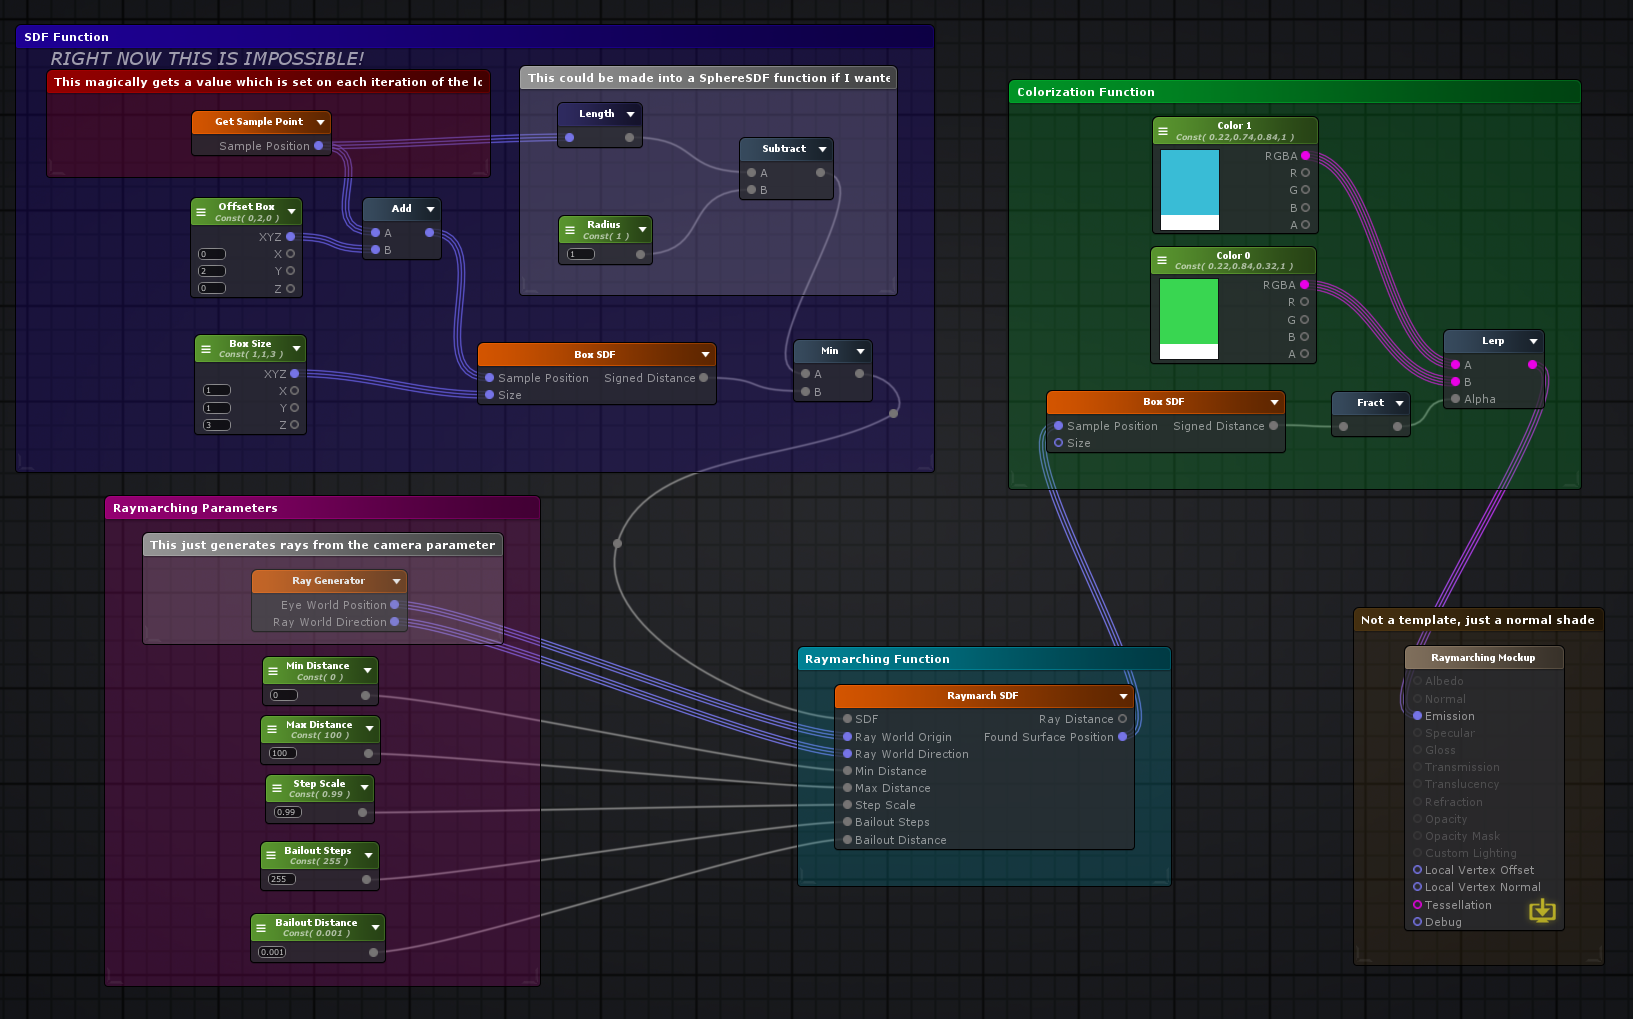This screenshot has width=1633, height=1019.
Task: Click the Bailout Distance node's menu icon
Action: pos(261,928)
